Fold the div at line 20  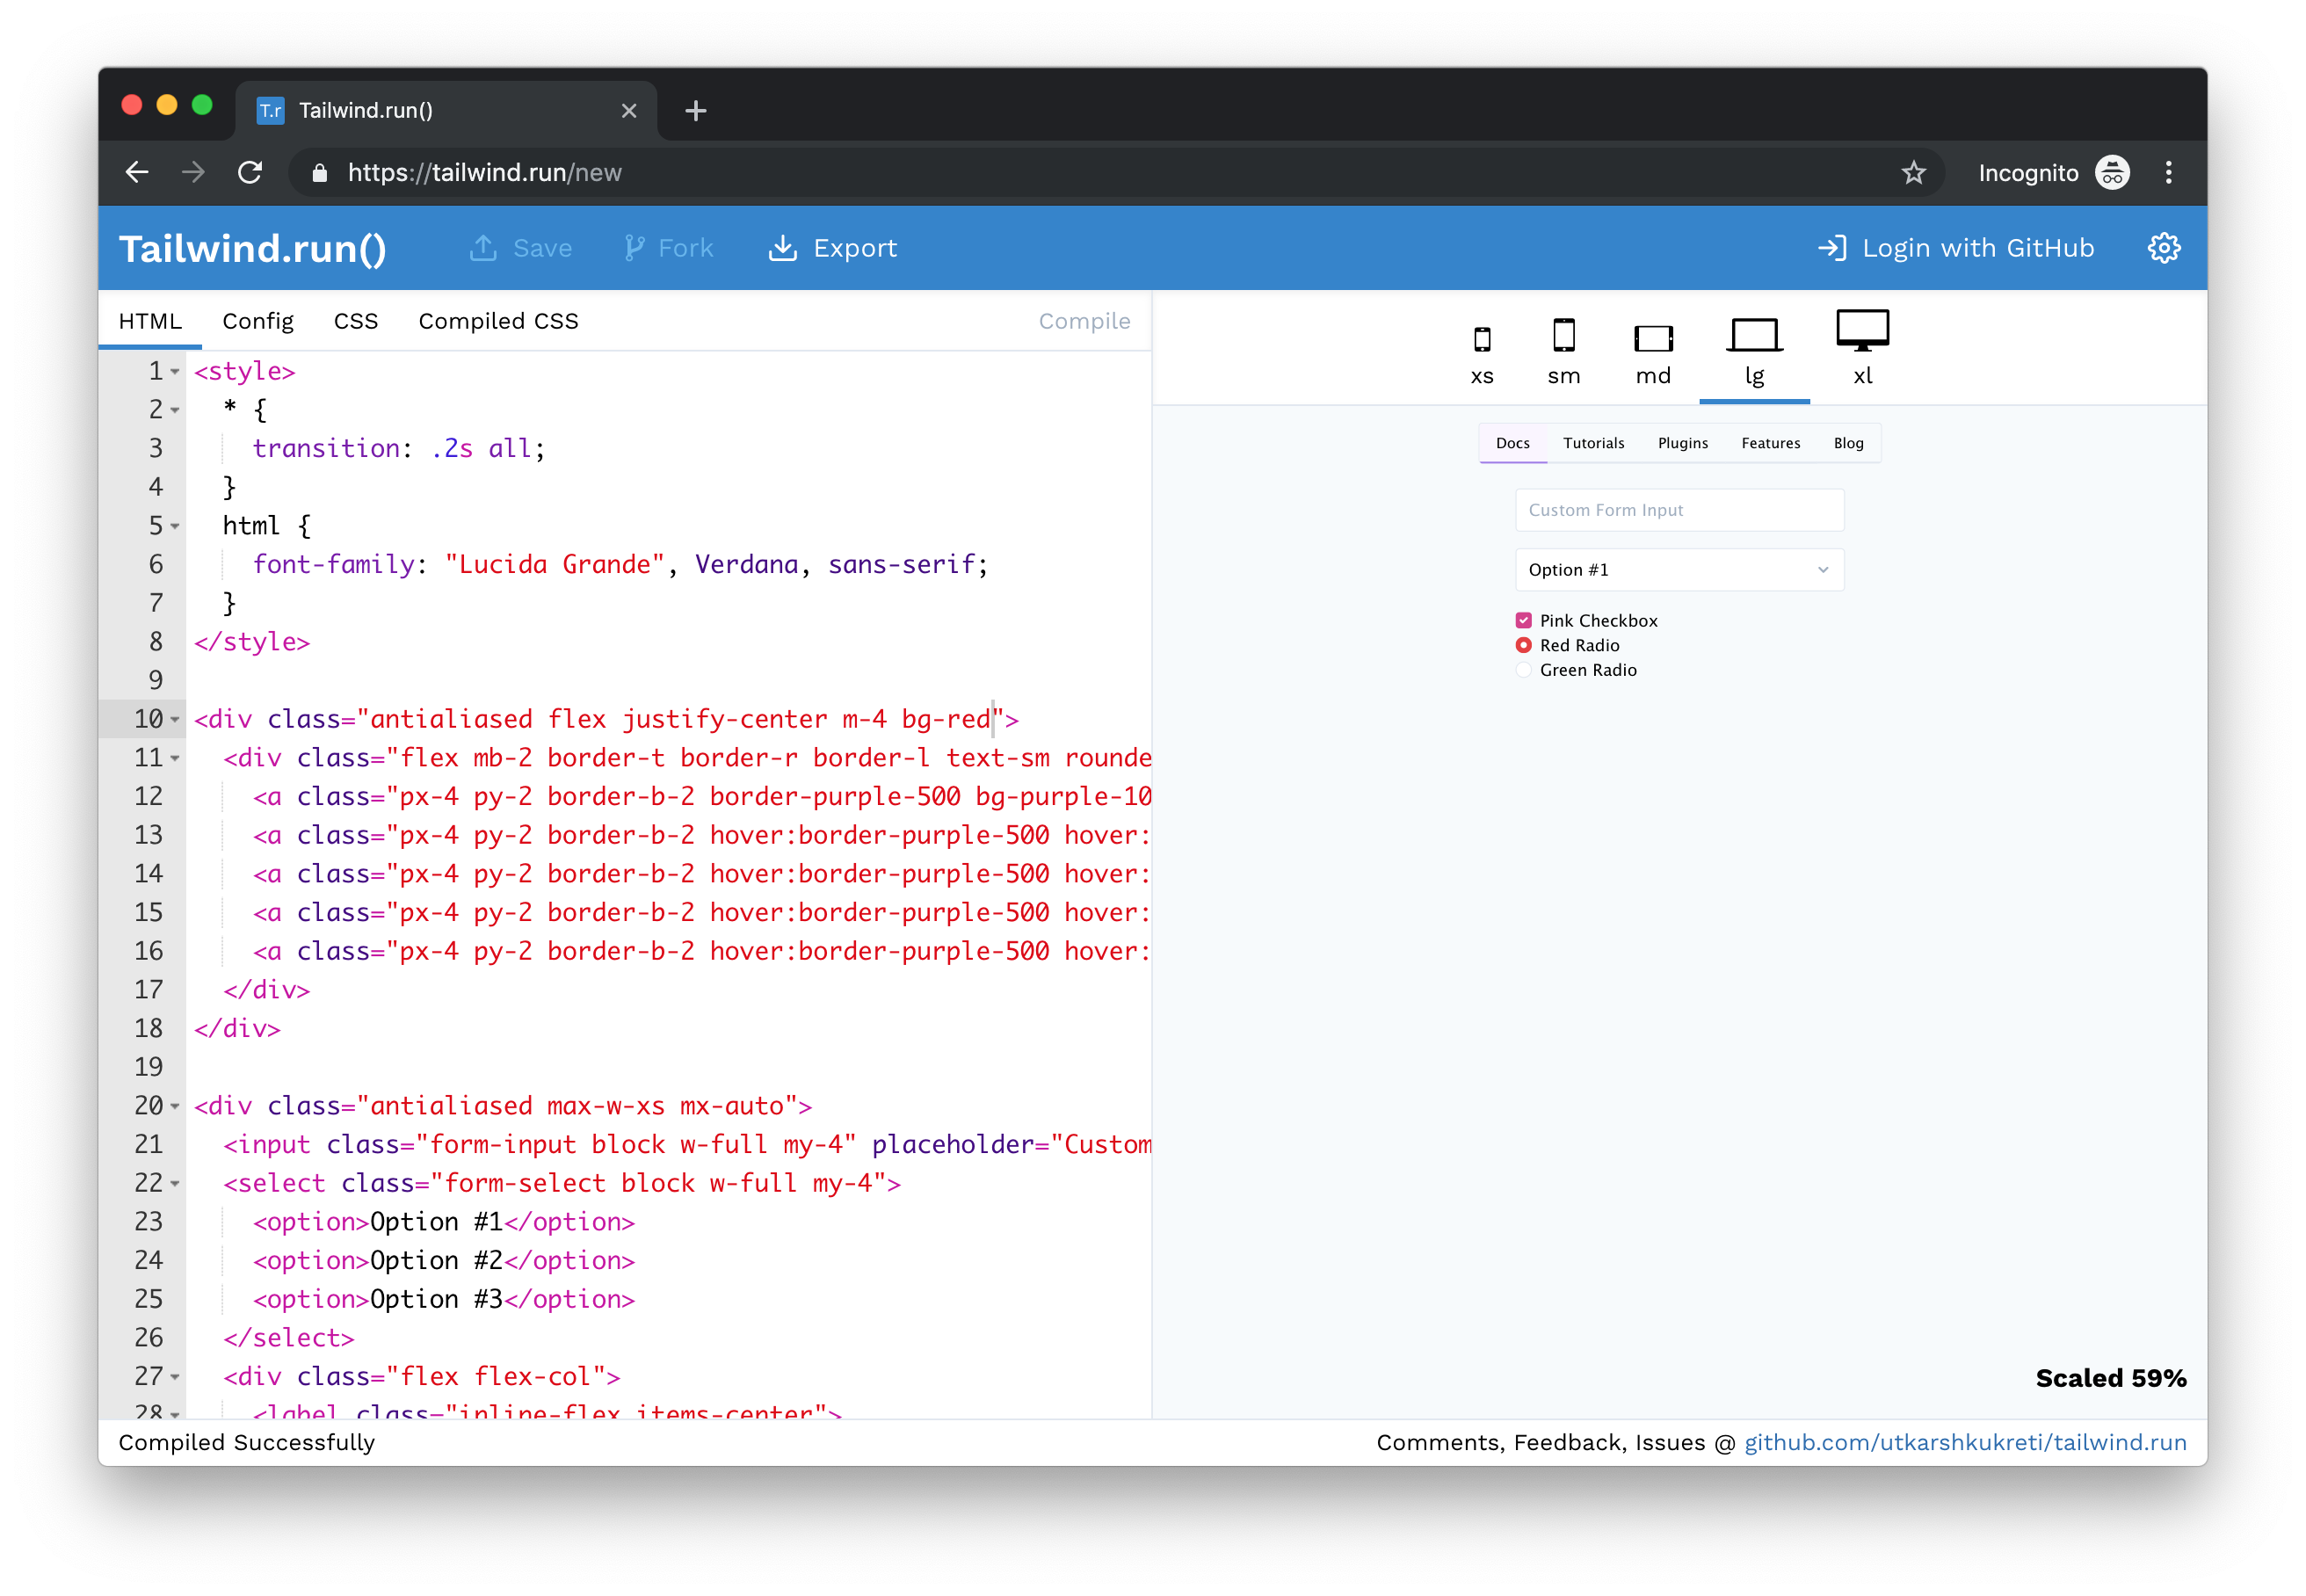click(175, 1106)
